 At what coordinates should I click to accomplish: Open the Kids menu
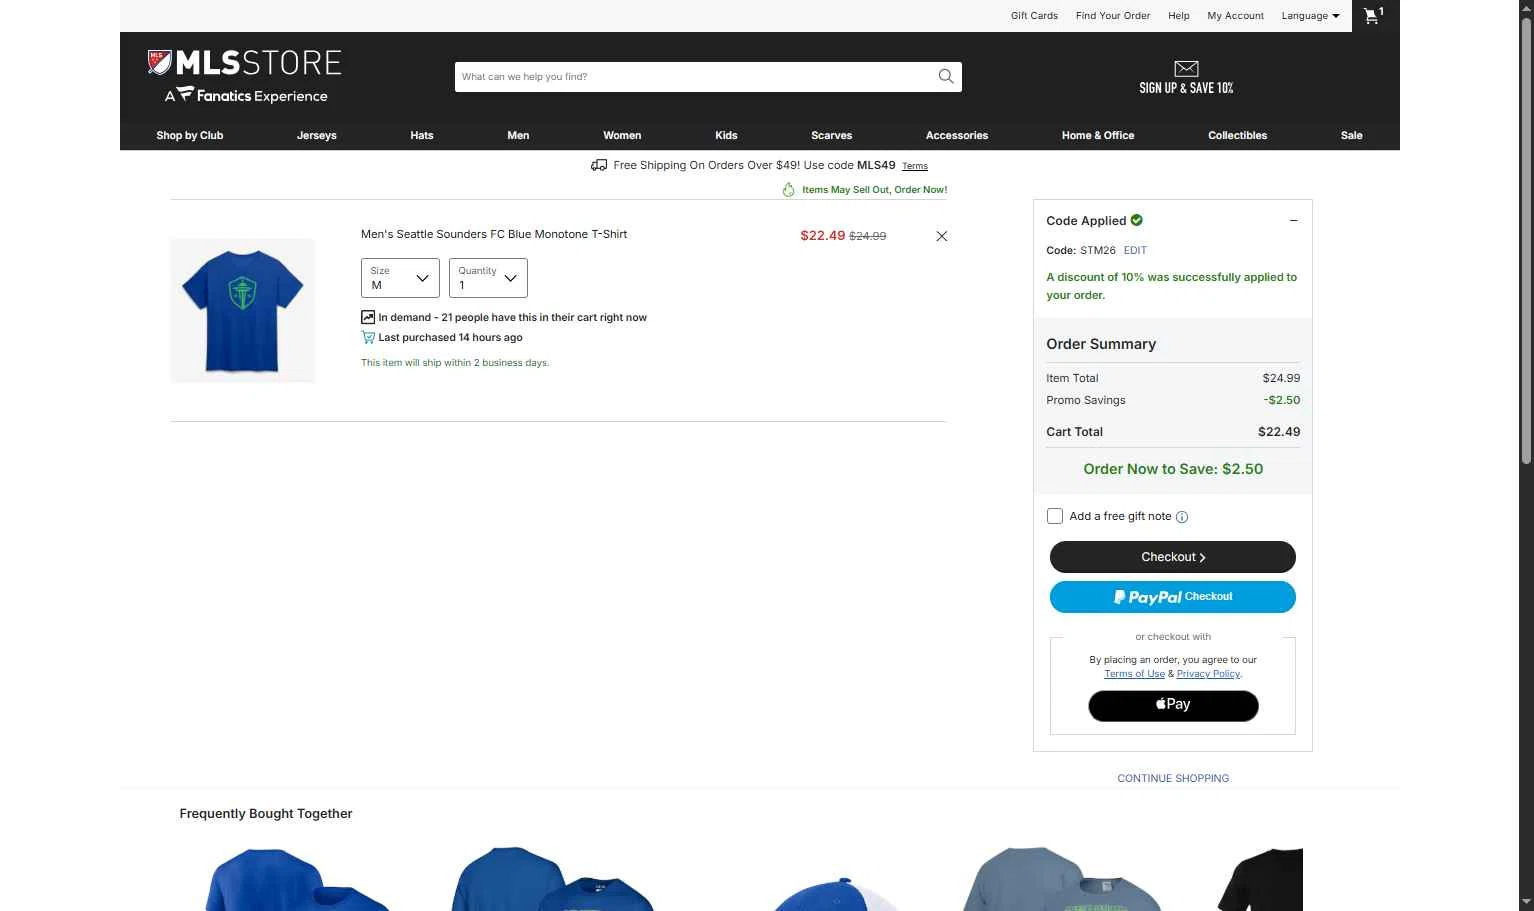pyautogui.click(x=727, y=135)
